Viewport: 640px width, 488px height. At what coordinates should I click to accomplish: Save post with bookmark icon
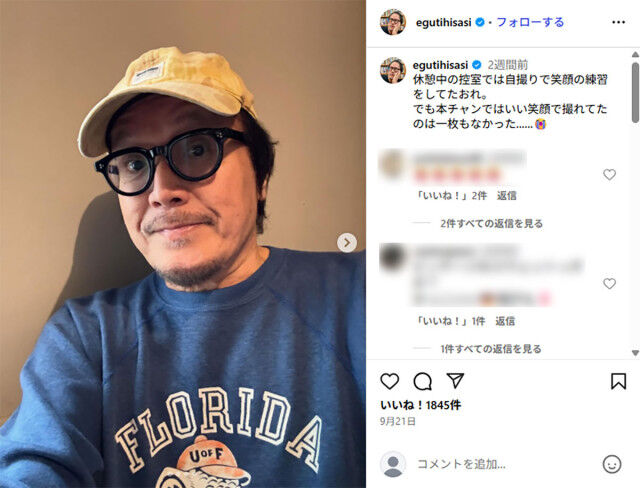tap(618, 382)
